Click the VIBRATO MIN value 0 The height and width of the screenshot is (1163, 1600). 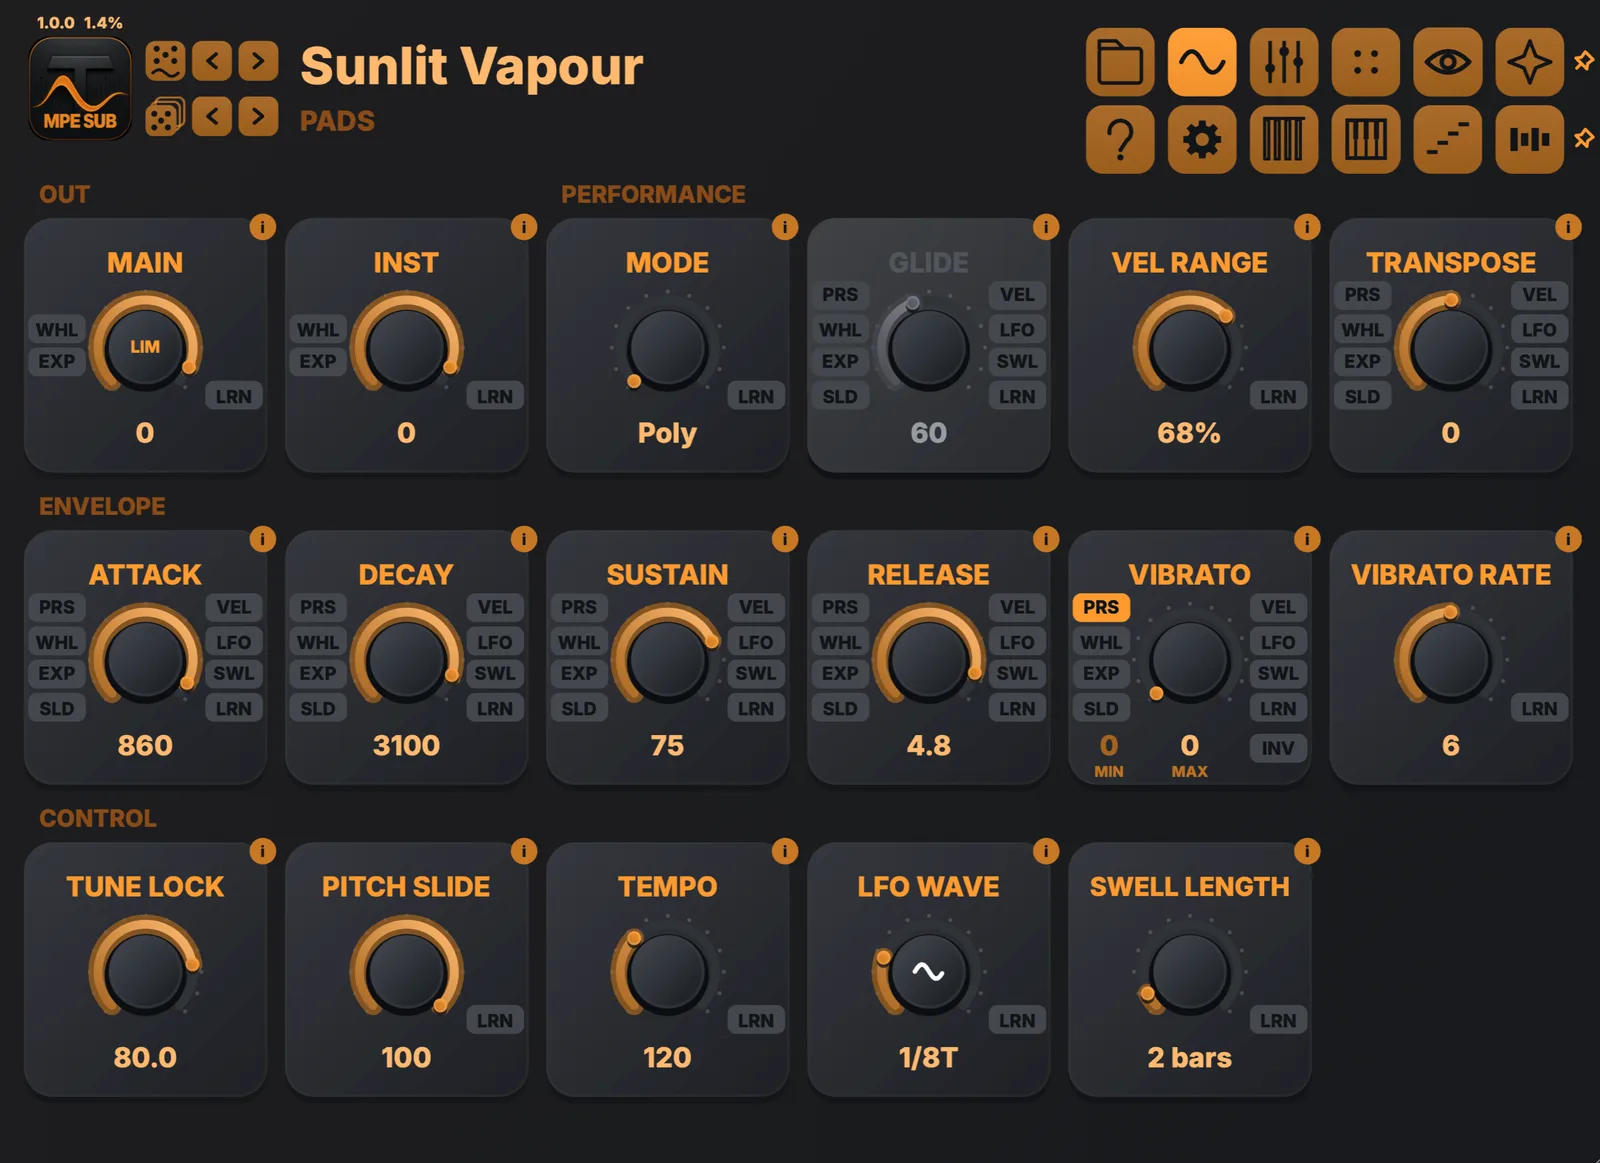click(1109, 745)
